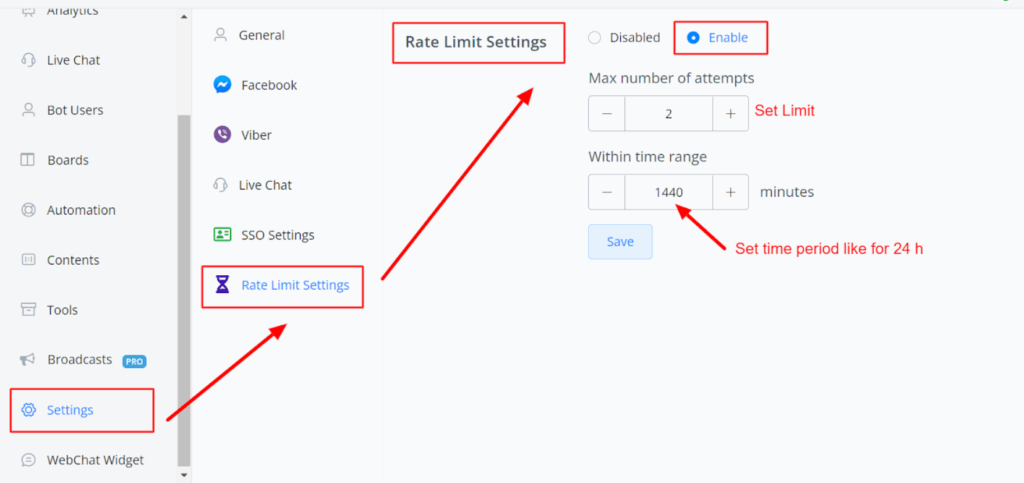The image size is (1024, 483).
Task: Increase max number of attempts
Action: click(x=730, y=114)
